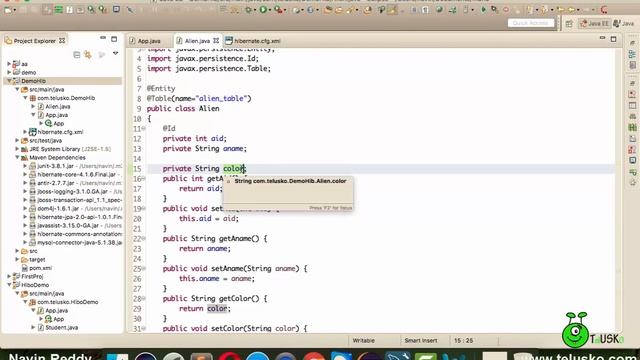The image size is (640, 360).
Task: Select hibernate.cfg.xml in Project Explorer tree
Action: [x=56, y=132]
